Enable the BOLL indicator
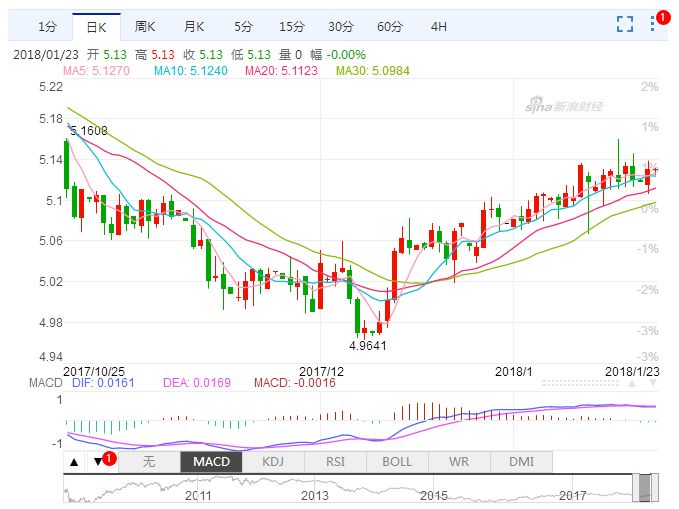This screenshot has width=679, height=509. 397,462
